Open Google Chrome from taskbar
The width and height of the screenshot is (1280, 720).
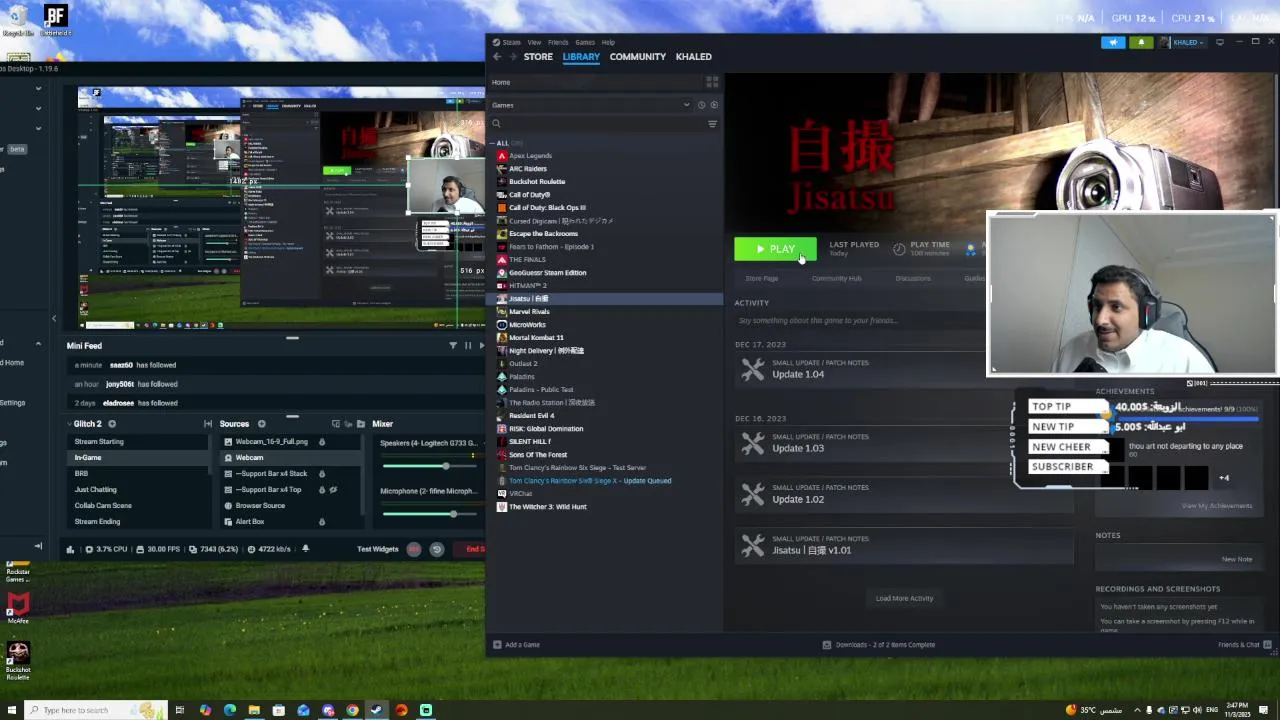tap(352, 710)
